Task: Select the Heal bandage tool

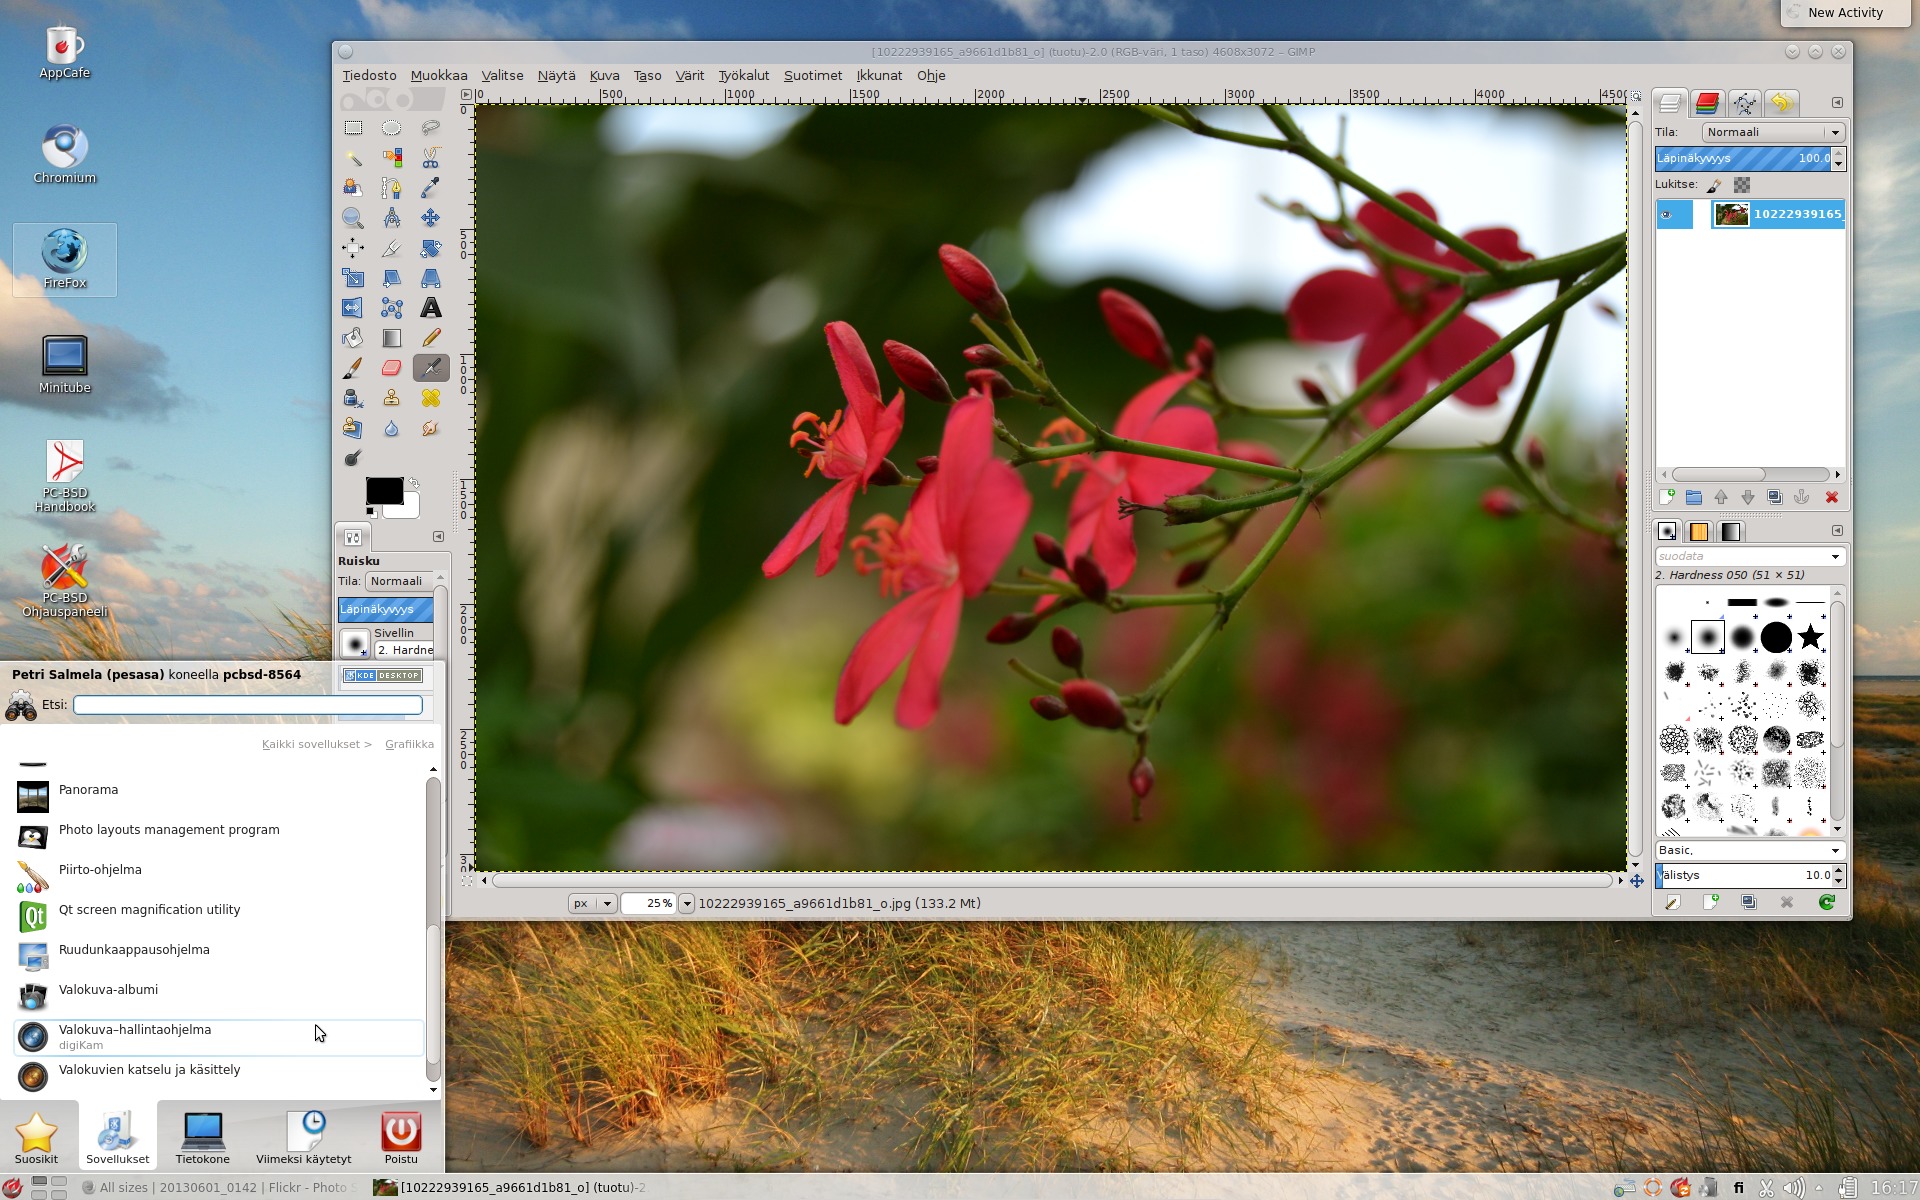Action: coord(430,398)
